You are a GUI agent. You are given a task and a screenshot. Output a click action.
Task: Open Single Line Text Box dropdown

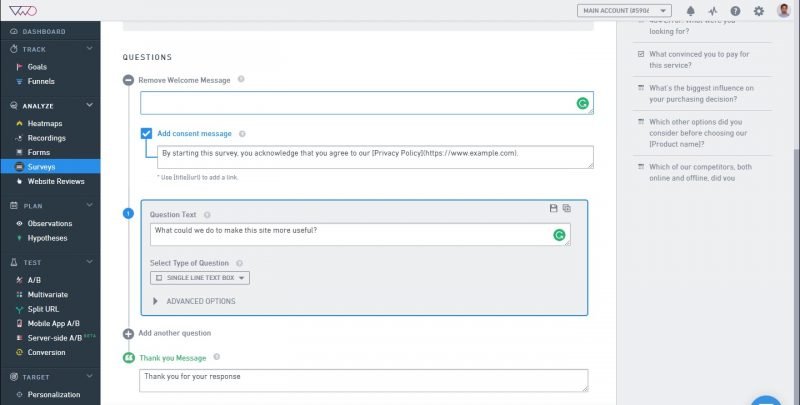click(x=199, y=278)
